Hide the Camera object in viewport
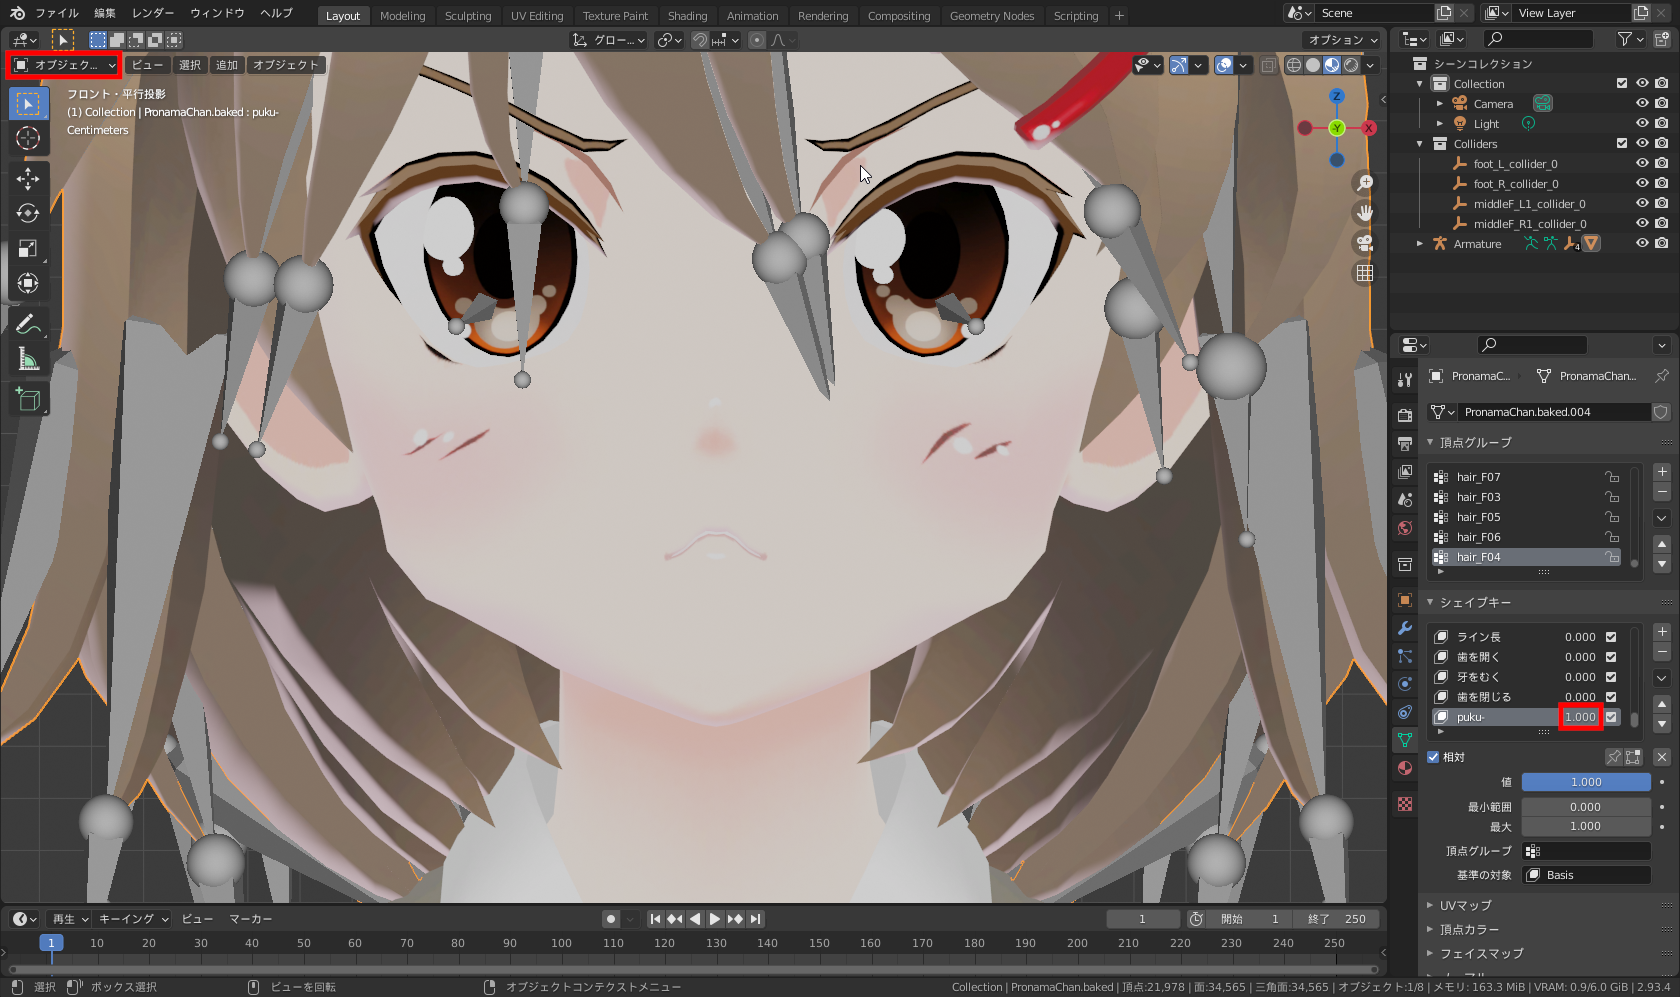 coord(1642,103)
